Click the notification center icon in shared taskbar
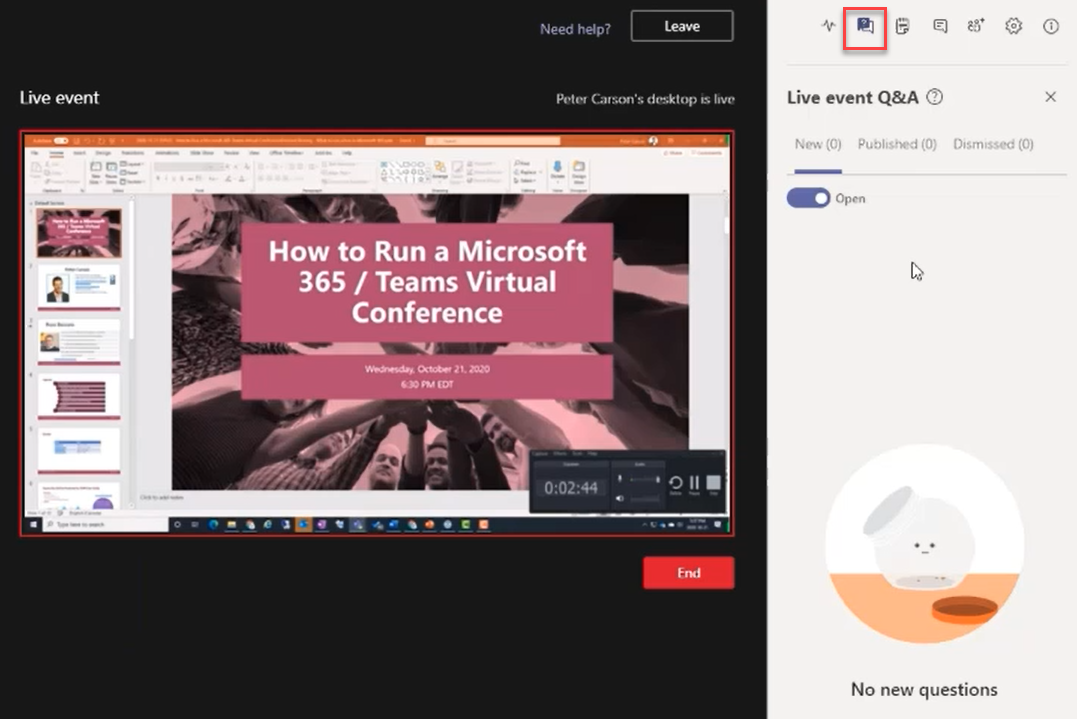 point(718,525)
